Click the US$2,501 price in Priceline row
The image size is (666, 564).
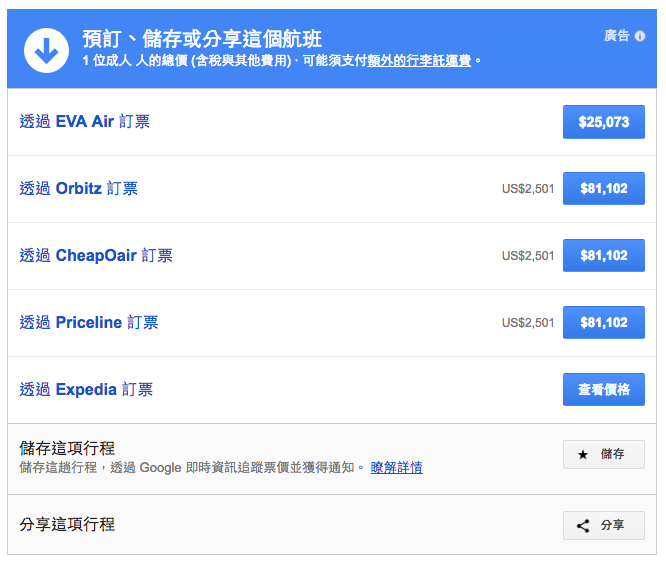528,323
